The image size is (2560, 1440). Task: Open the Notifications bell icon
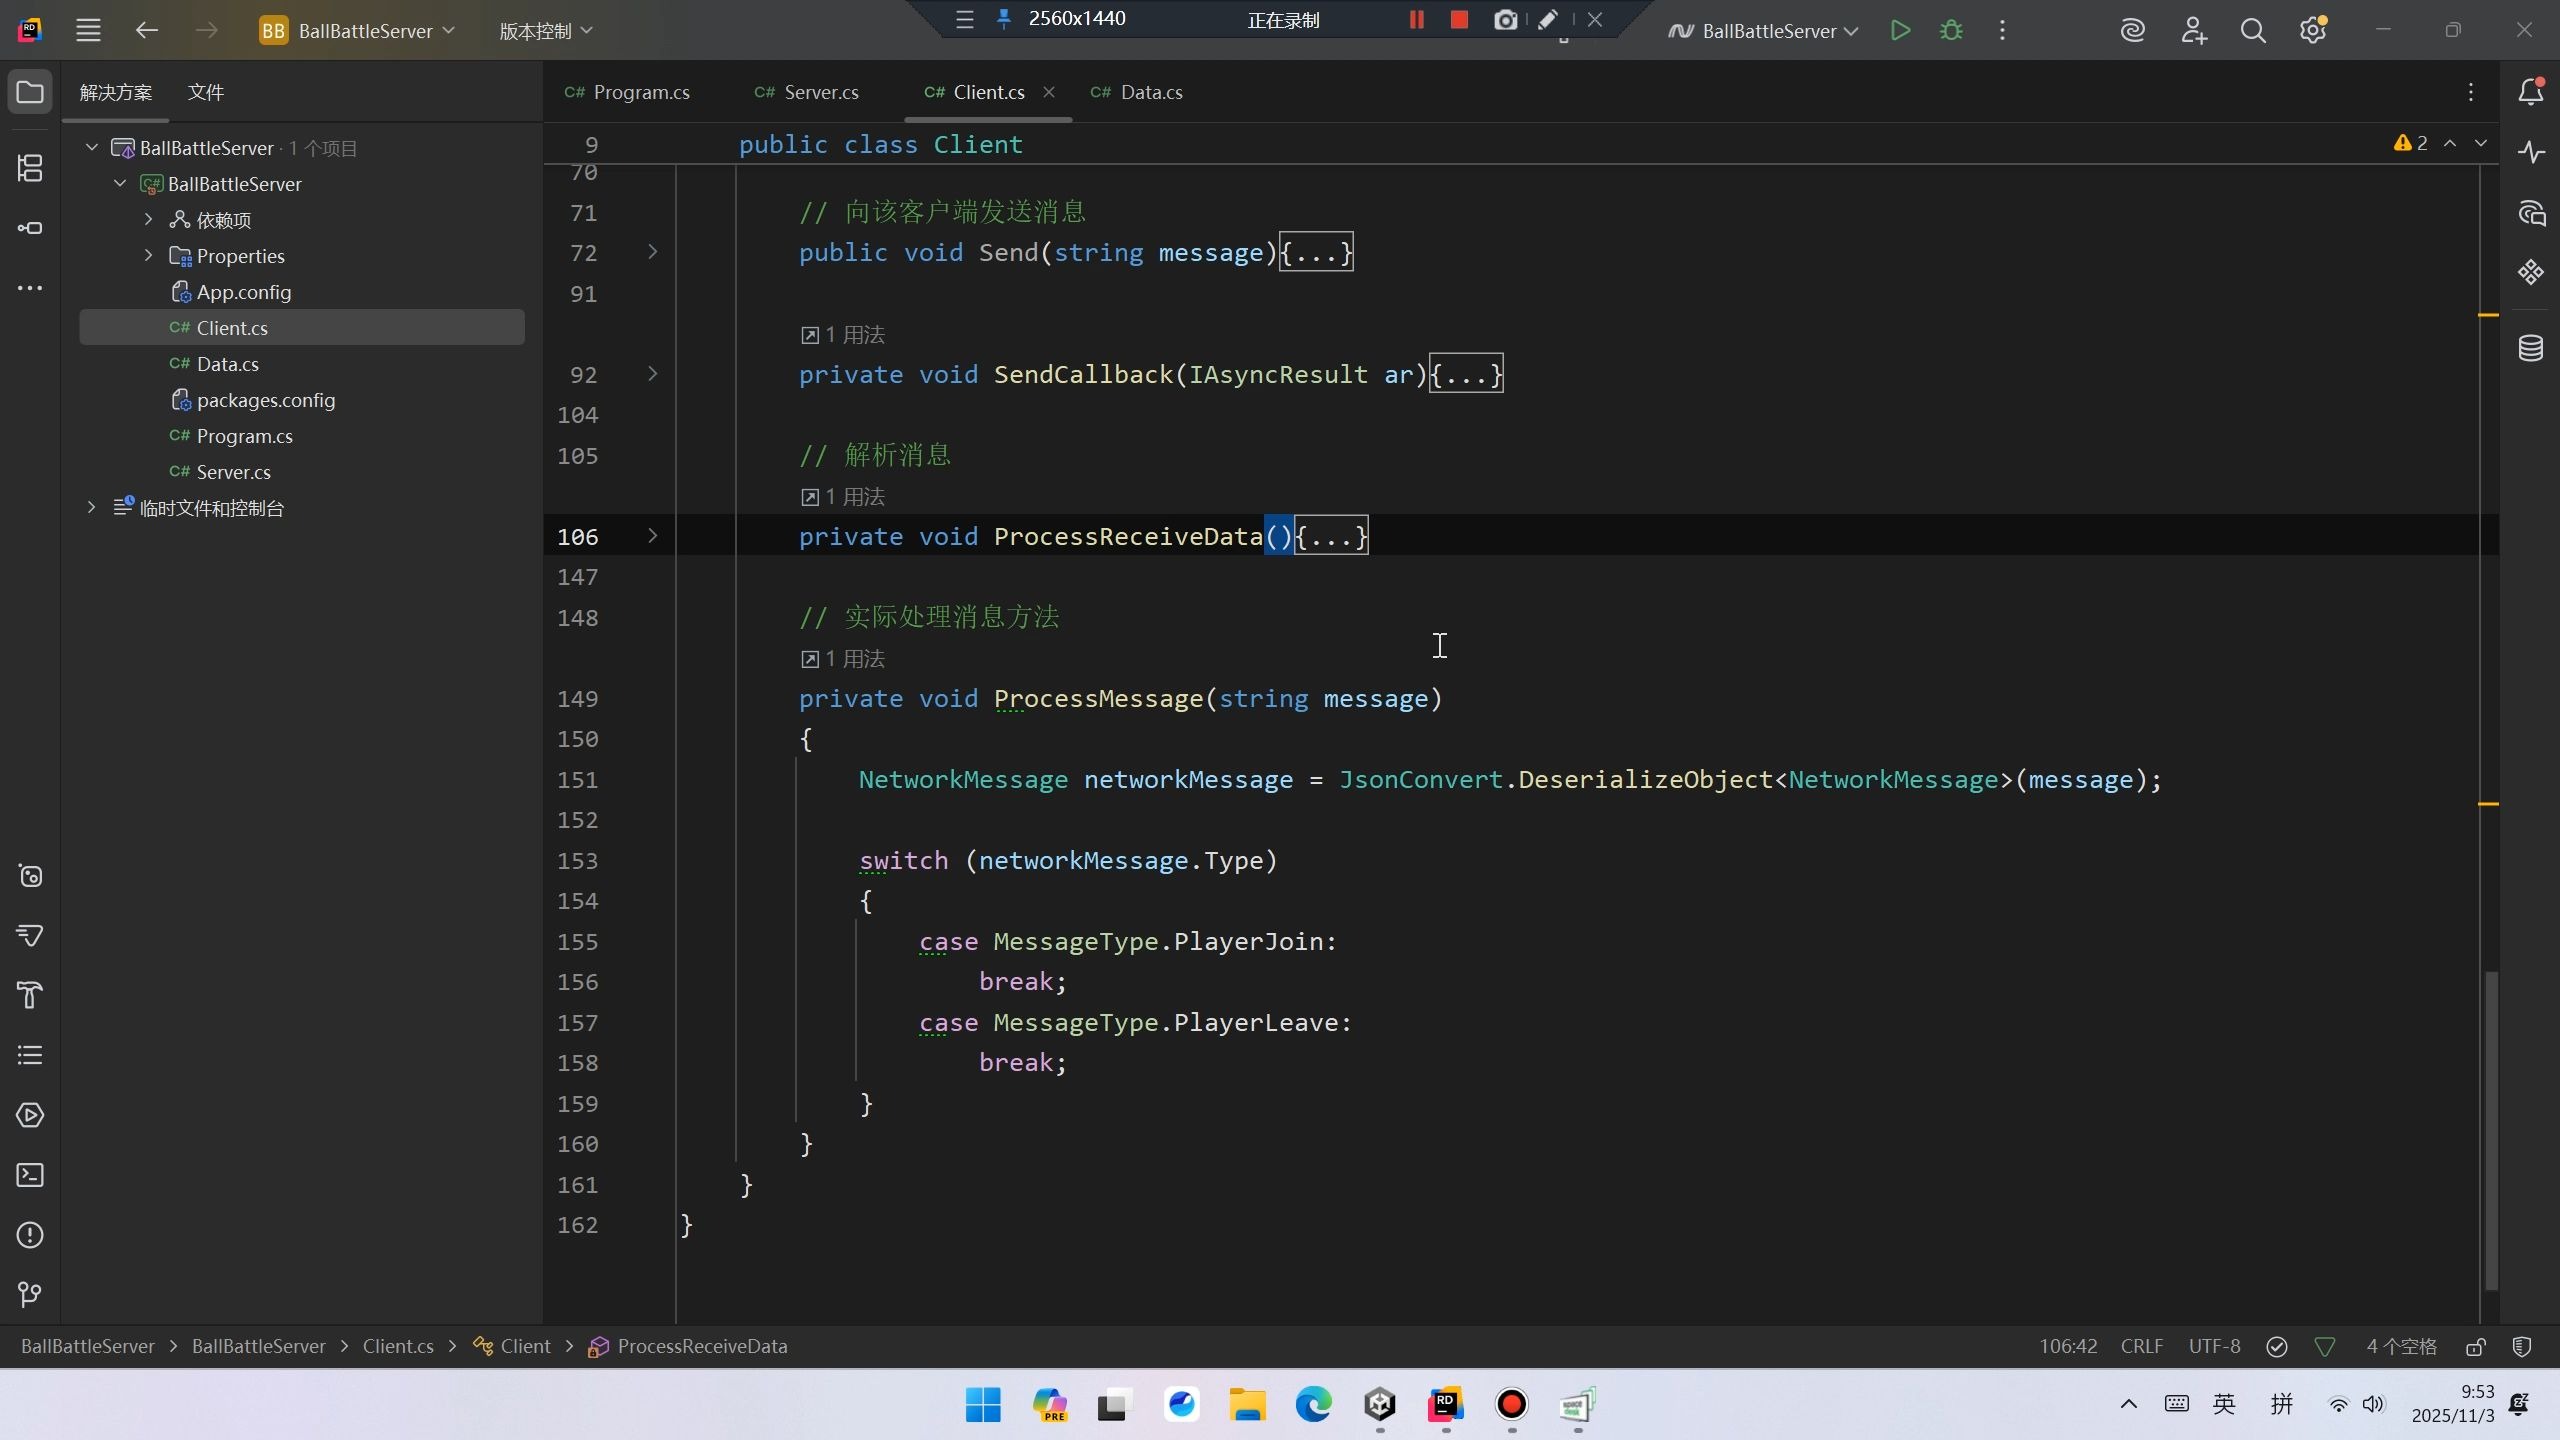pyautogui.click(x=2530, y=92)
